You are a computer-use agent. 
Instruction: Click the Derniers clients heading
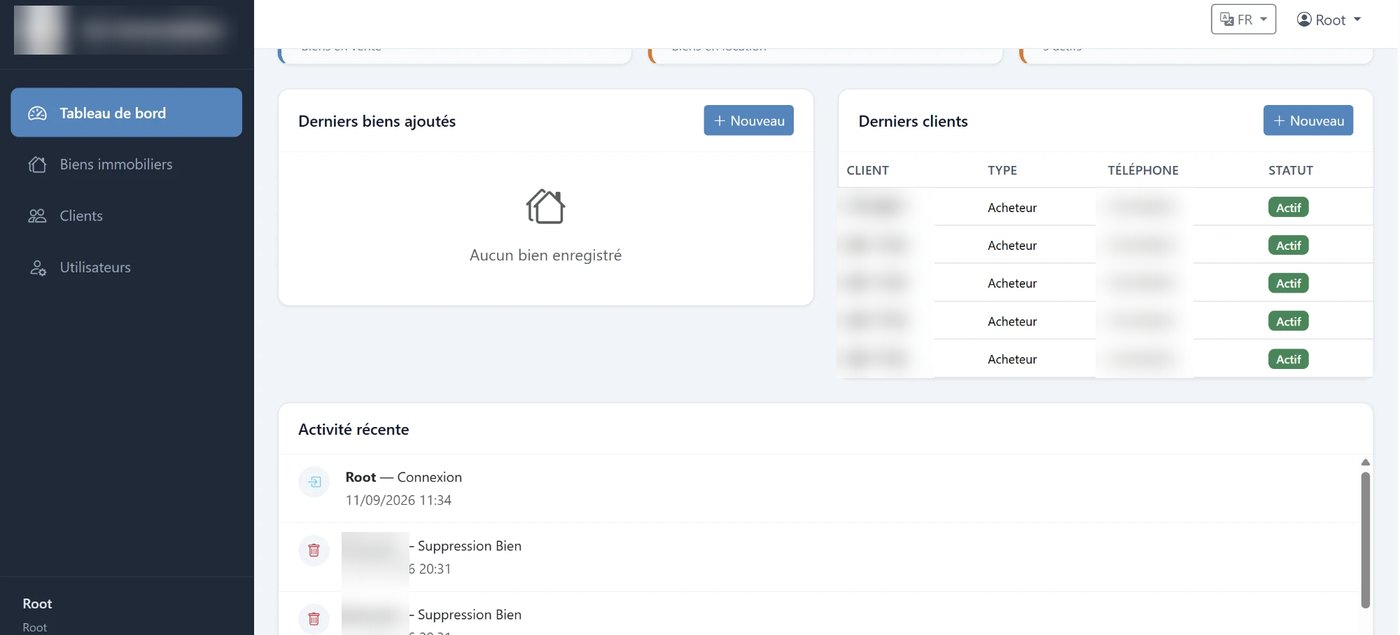point(913,121)
